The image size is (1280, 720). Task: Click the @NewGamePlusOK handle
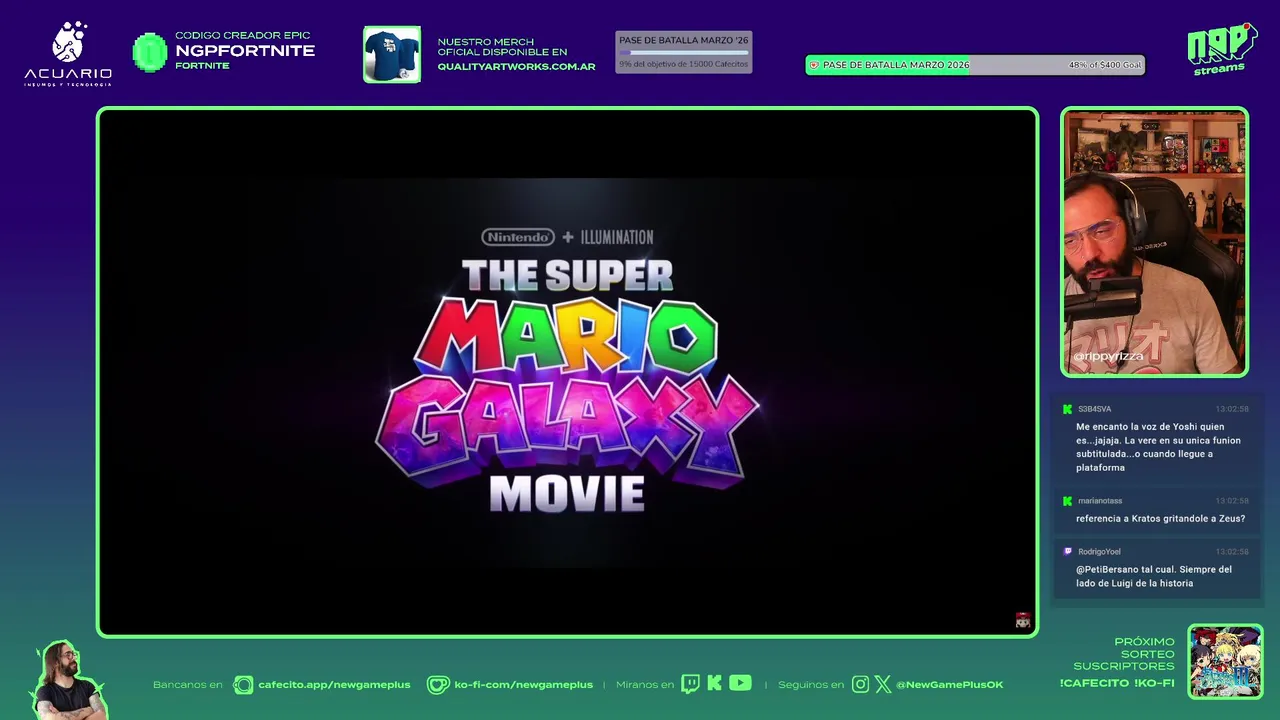tap(950, 685)
